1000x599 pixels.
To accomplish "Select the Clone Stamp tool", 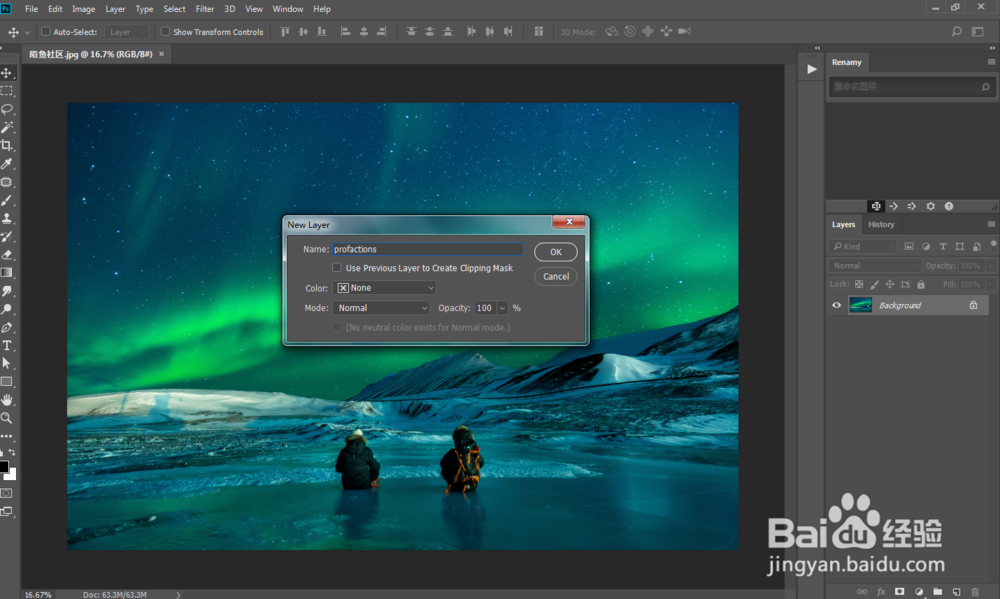I will (x=7, y=218).
